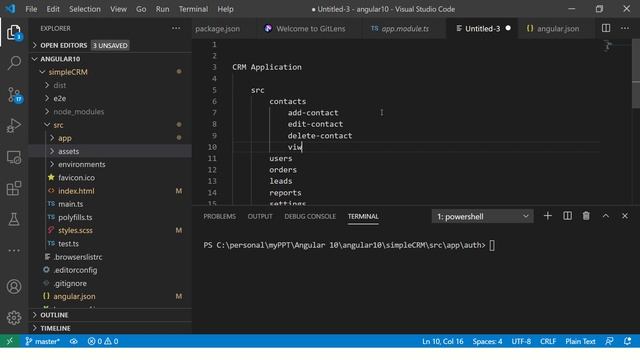Open the powershell terminal selector dropdown

click(482, 216)
